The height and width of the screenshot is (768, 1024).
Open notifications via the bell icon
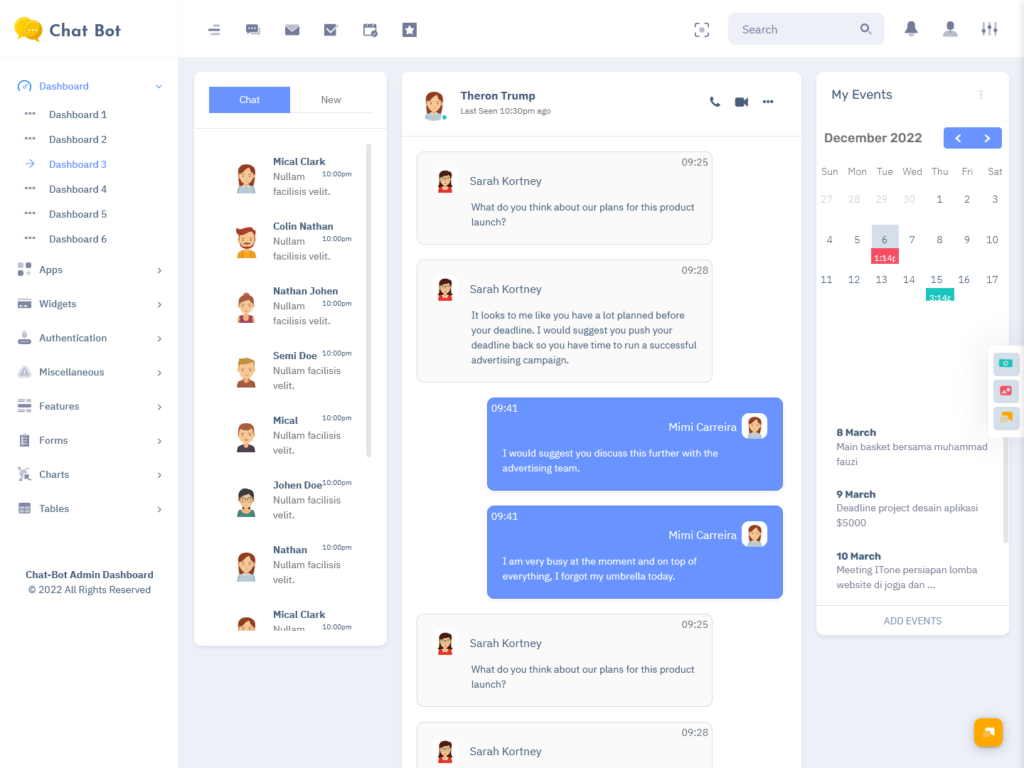point(910,28)
